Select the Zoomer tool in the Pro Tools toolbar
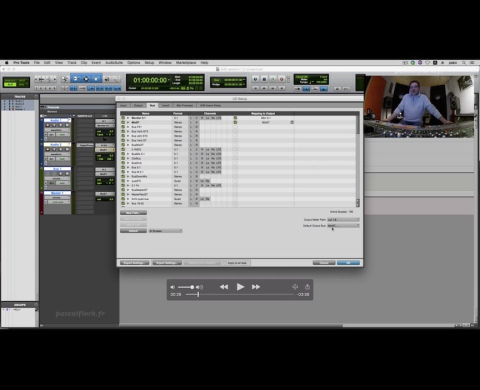This screenshot has width=480, height=390. 65,79
